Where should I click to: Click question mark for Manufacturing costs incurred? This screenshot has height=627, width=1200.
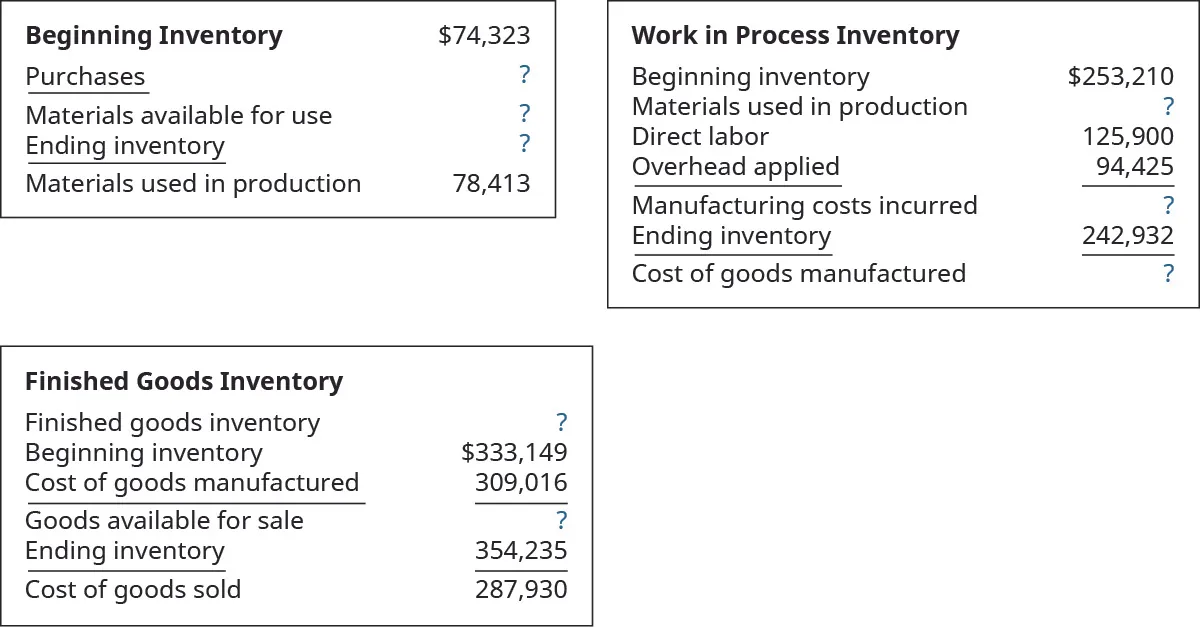1168,205
